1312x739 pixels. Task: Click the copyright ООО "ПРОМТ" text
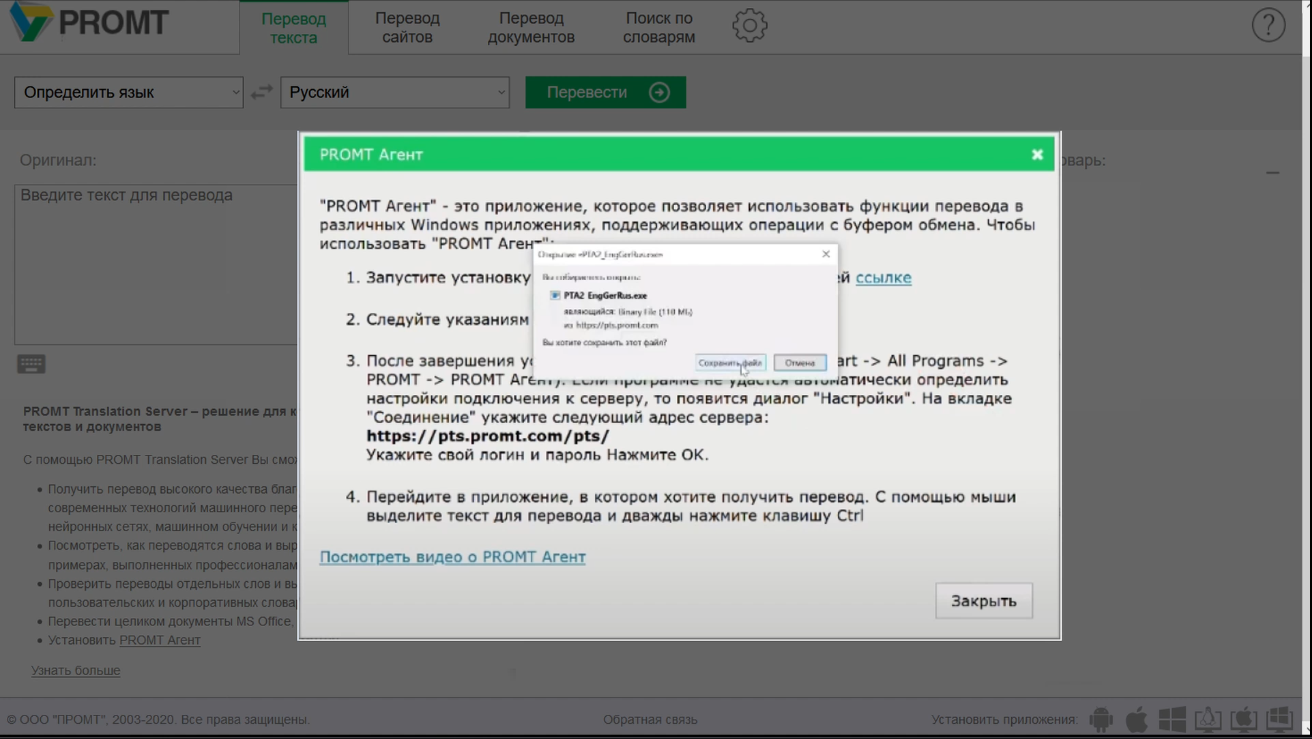158,719
